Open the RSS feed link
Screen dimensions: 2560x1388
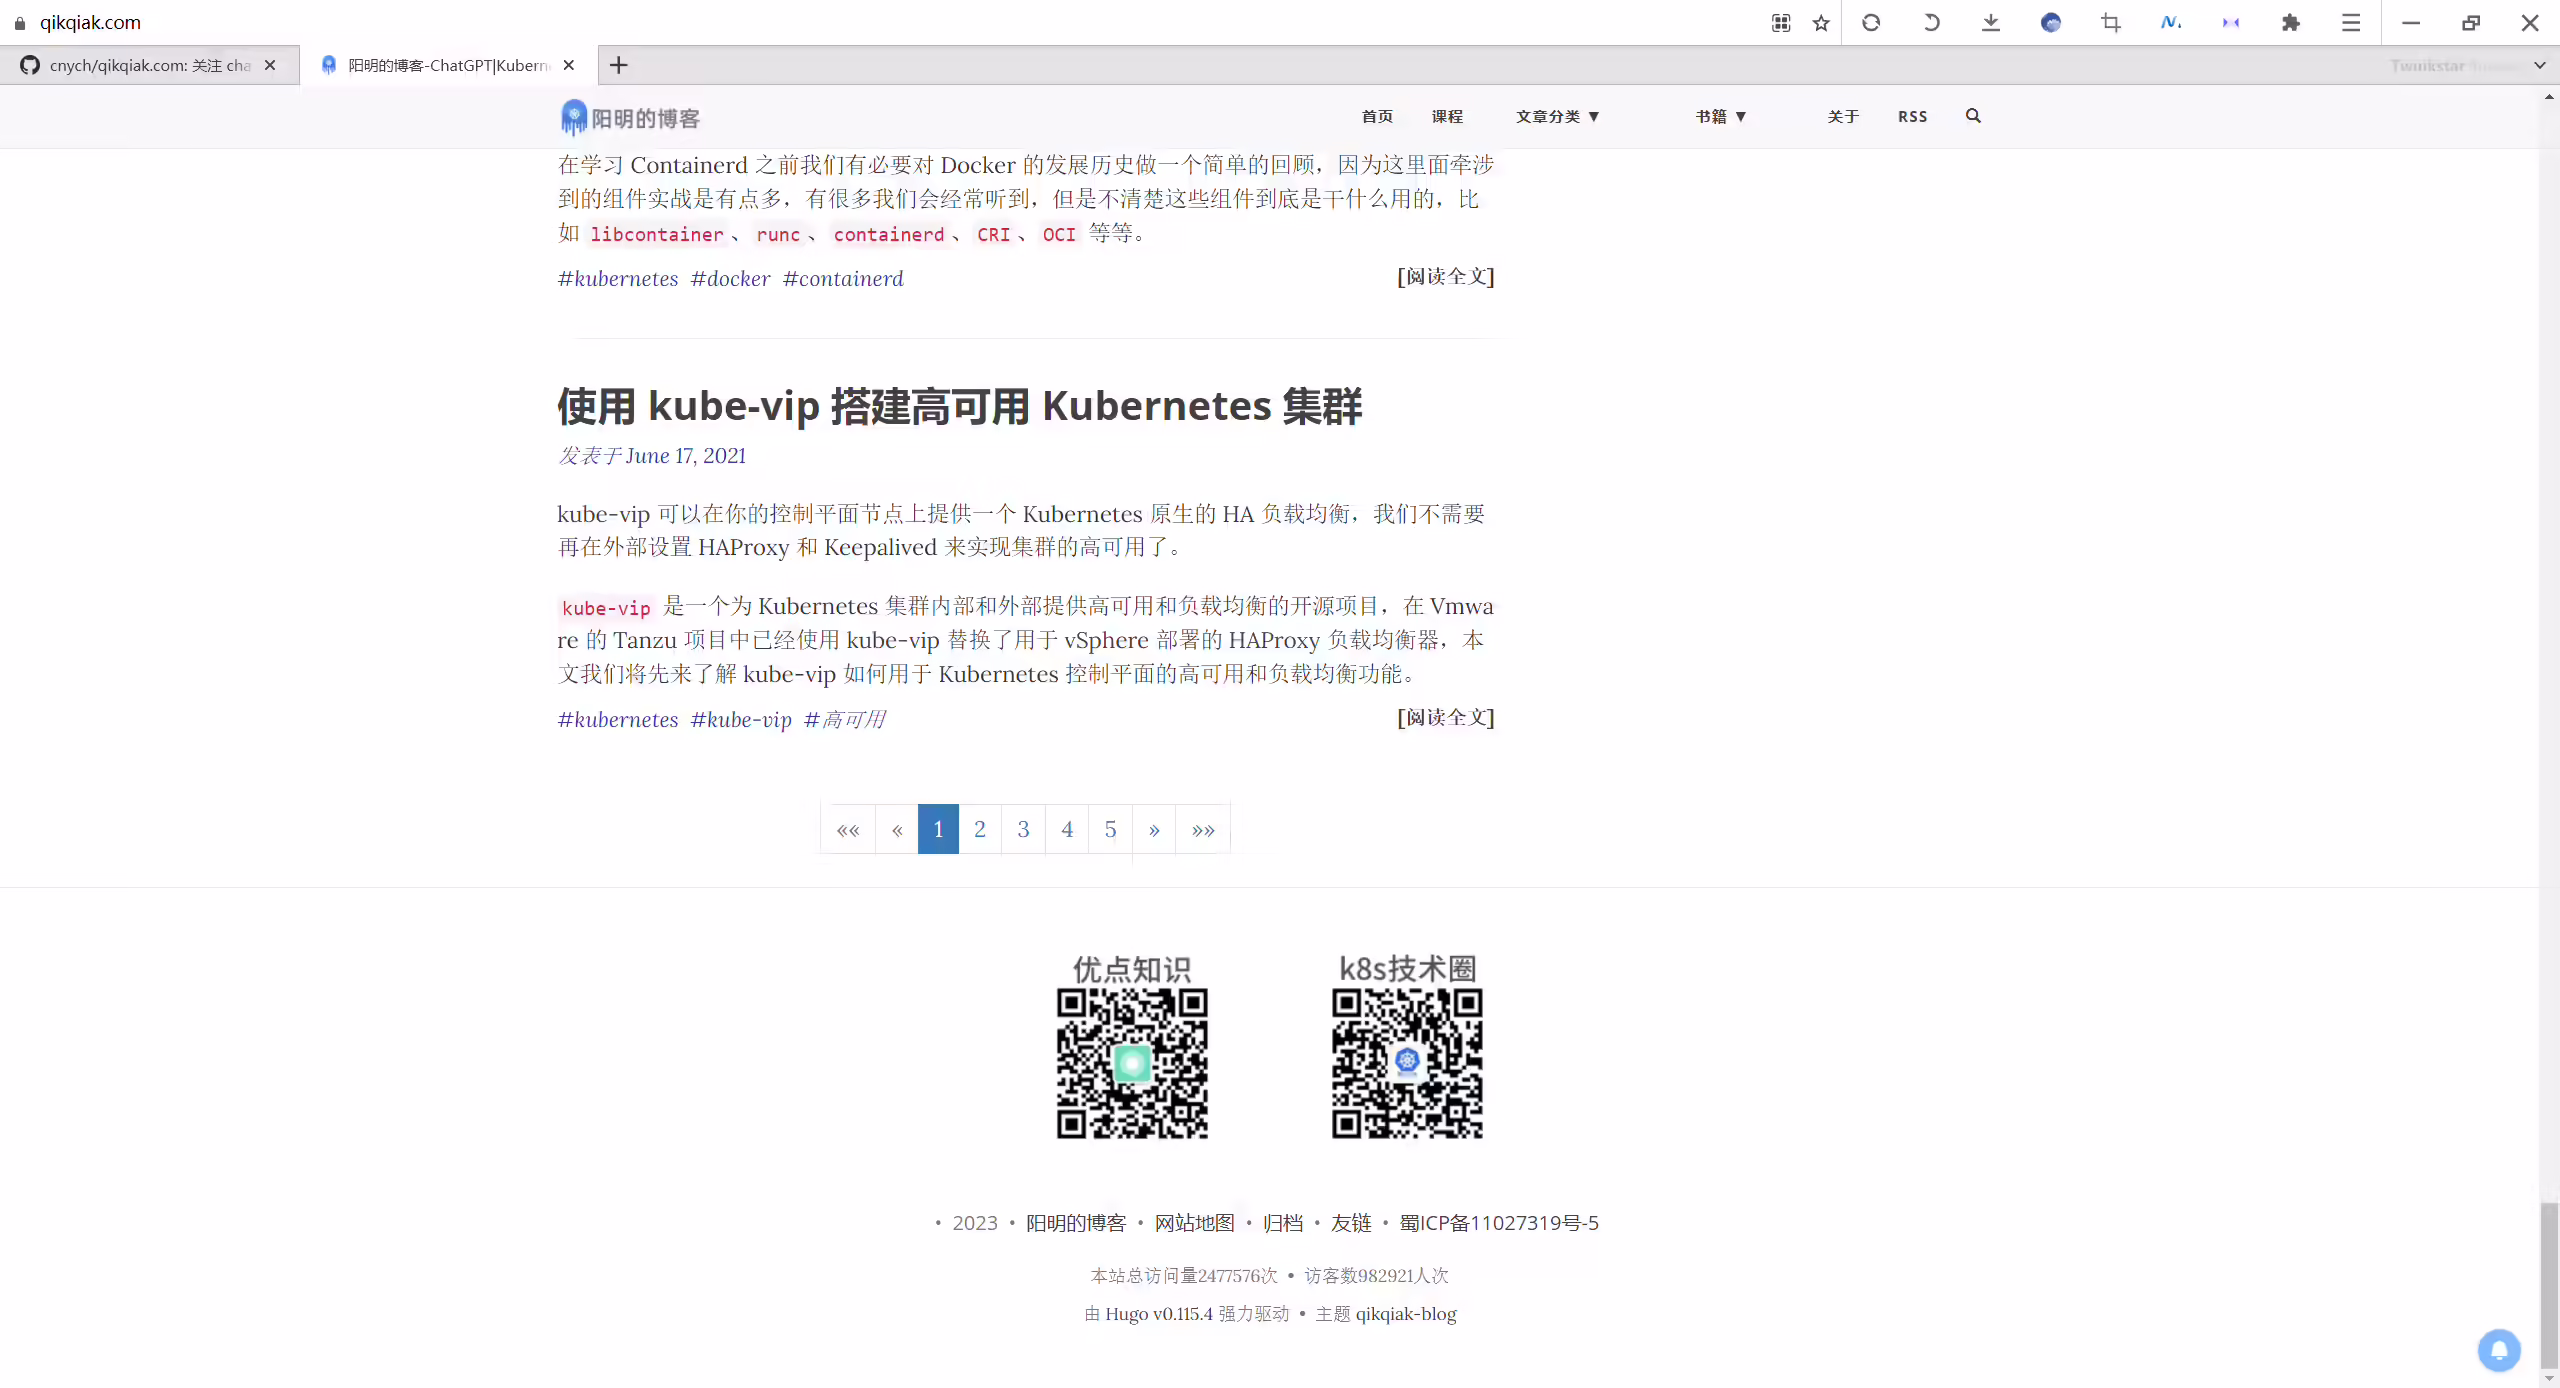[x=1912, y=117]
